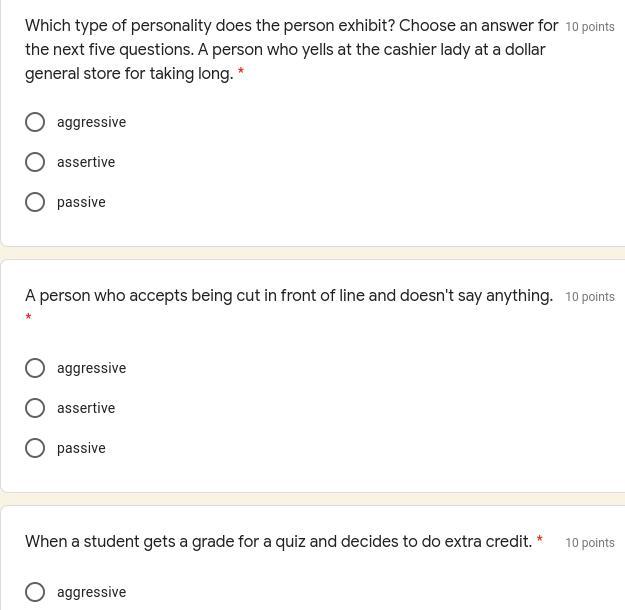Click '10 points' beside the cashier question
The width and height of the screenshot is (625, 610).
click(x=590, y=27)
